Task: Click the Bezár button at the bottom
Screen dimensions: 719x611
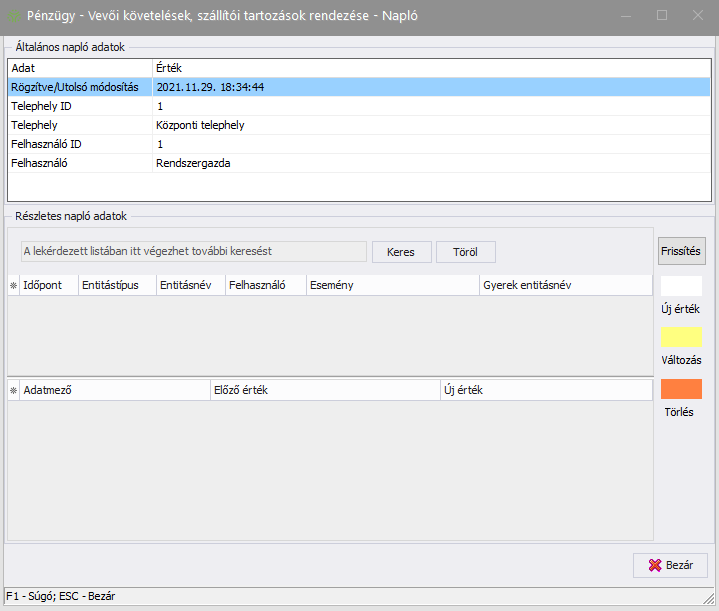Action: tap(670, 565)
